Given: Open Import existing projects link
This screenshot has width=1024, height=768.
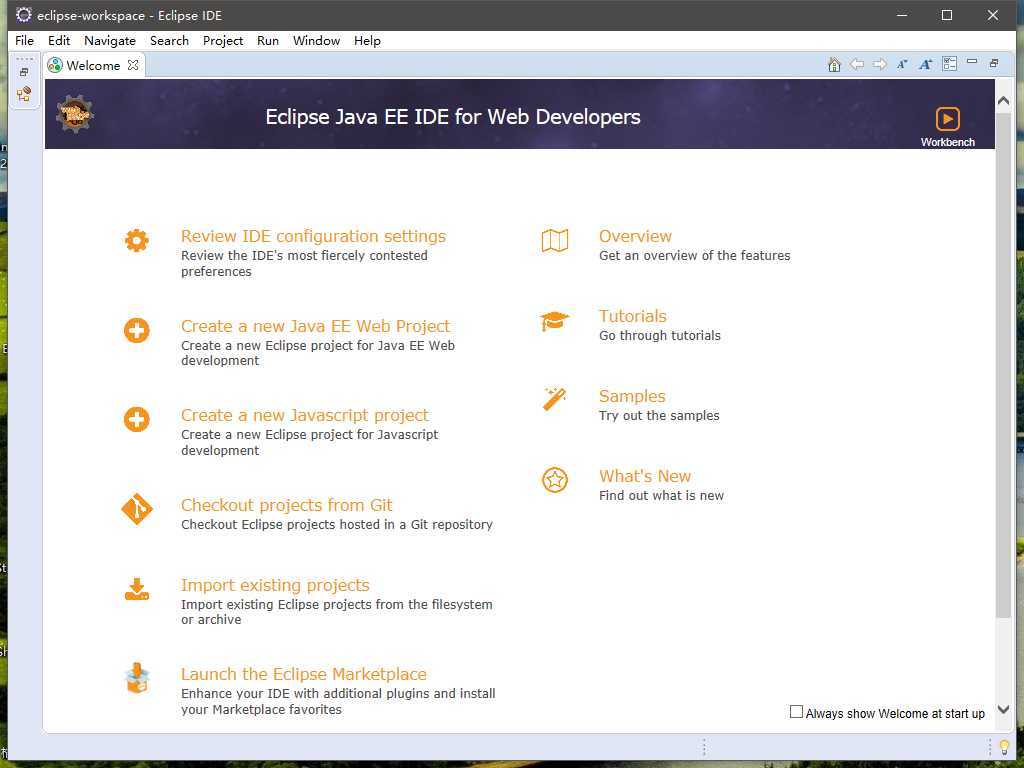Looking at the screenshot, I should pyautogui.click(x=275, y=585).
